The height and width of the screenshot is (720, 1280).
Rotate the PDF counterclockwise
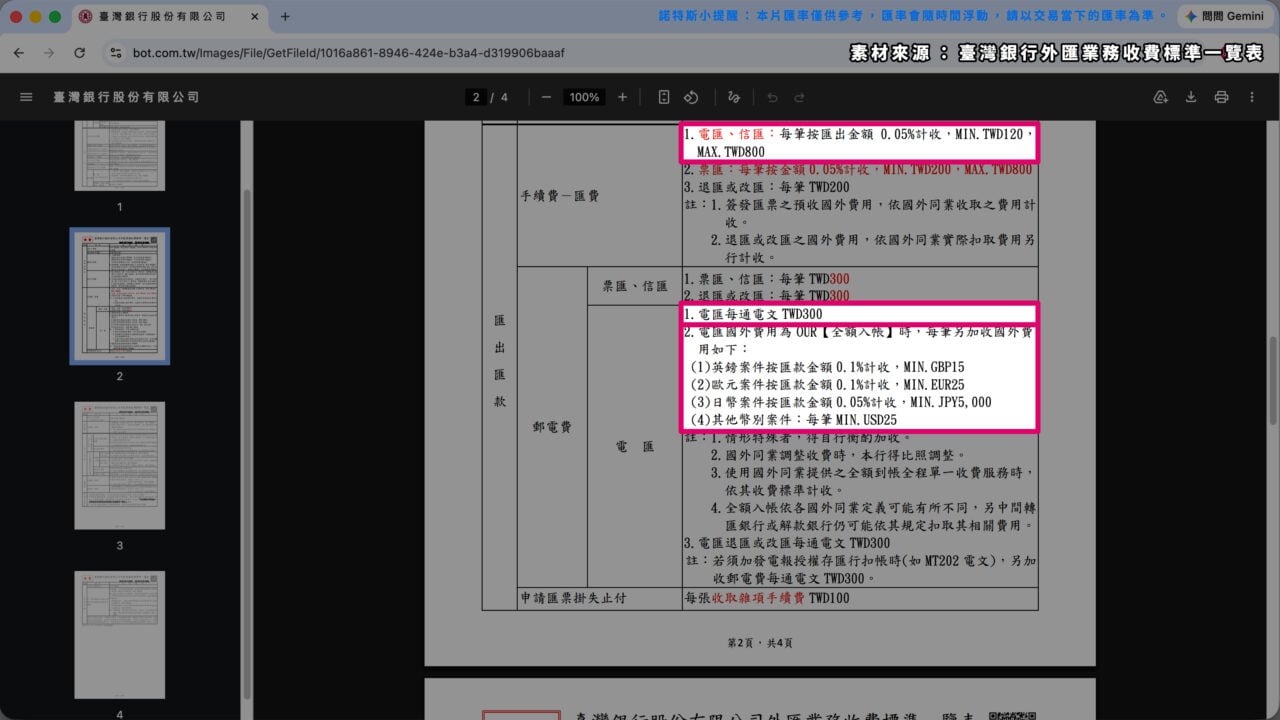point(691,97)
